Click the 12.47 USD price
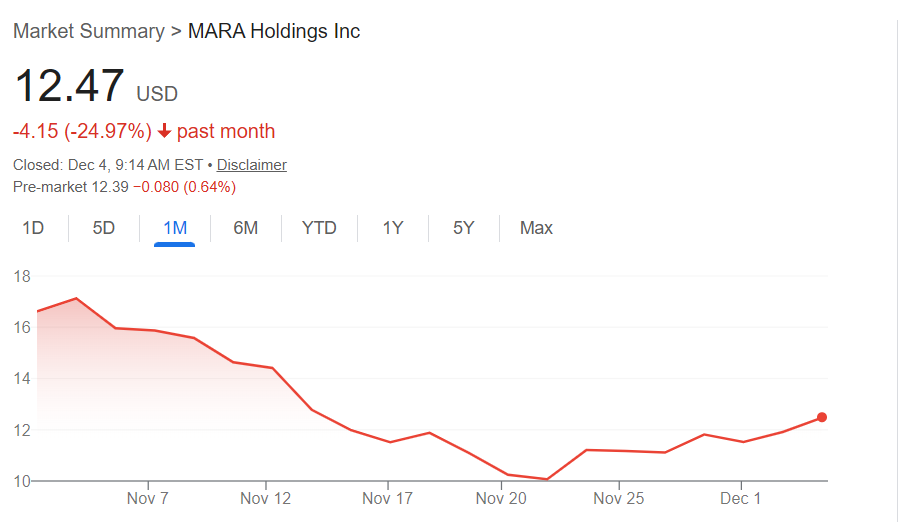 click(x=70, y=87)
